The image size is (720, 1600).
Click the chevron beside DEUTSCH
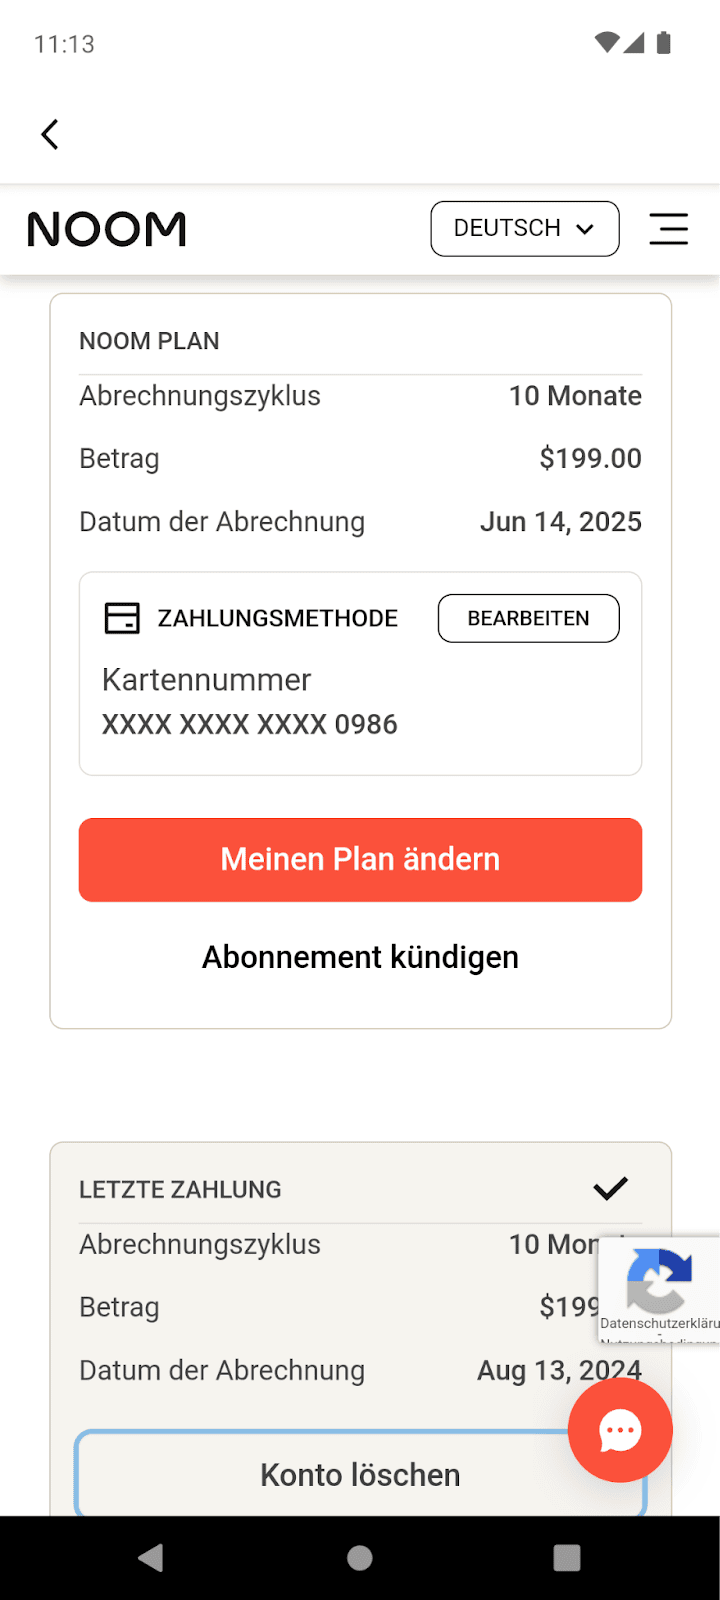point(585,229)
